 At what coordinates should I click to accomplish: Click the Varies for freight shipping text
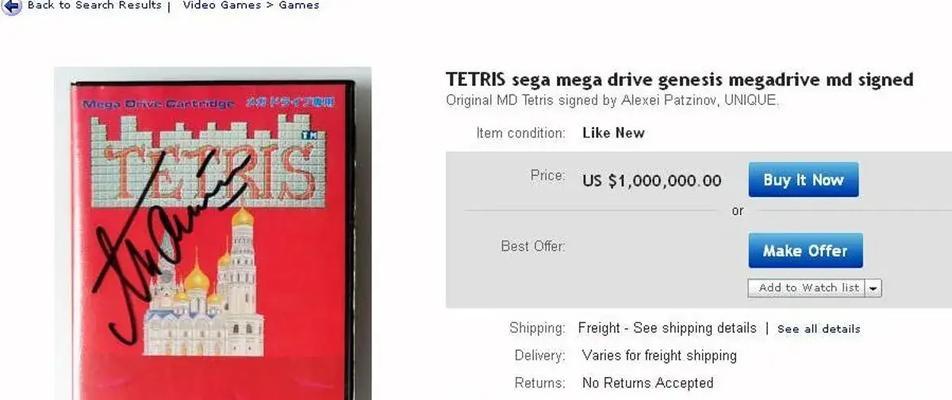659,355
